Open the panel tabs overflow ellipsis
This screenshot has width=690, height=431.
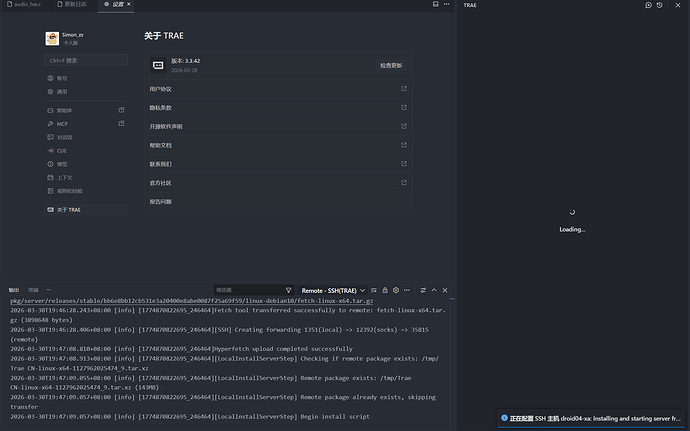pyautogui.click(x=48, y=290)
